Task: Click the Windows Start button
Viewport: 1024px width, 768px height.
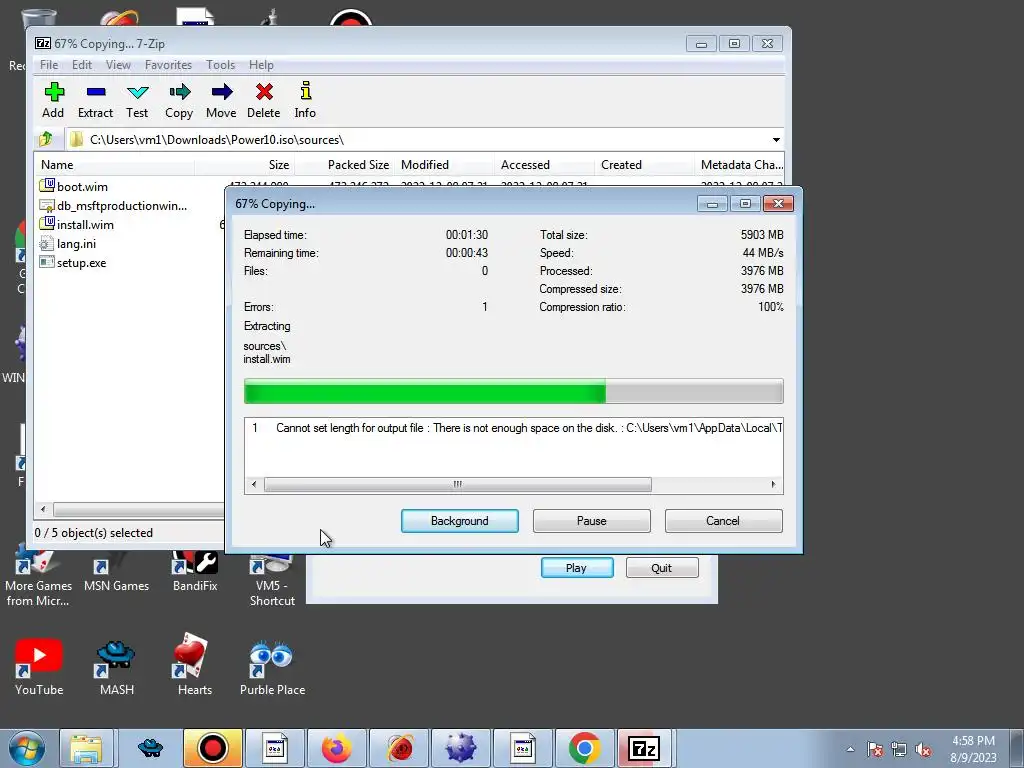Action: click(27, 748)
